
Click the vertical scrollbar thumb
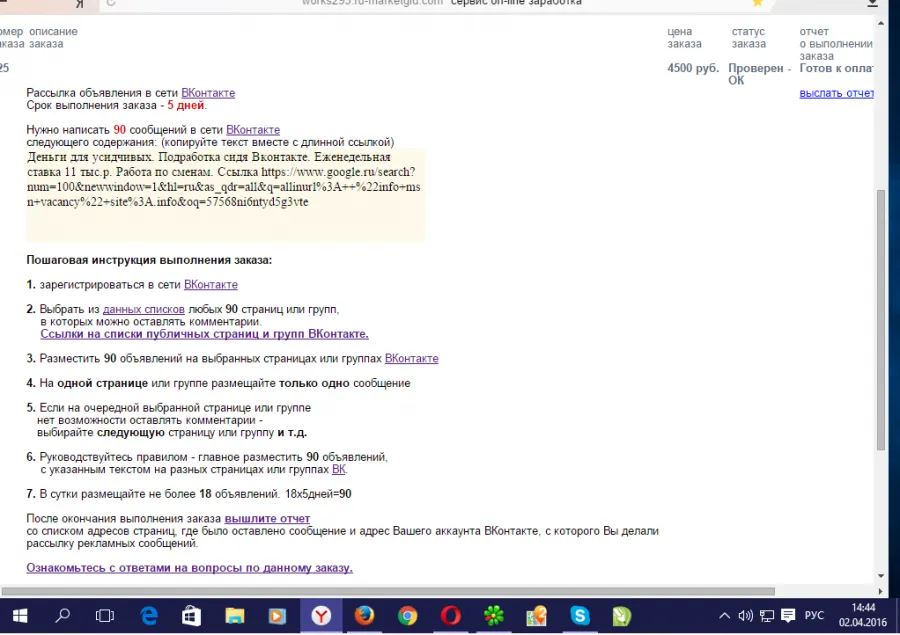881,320
